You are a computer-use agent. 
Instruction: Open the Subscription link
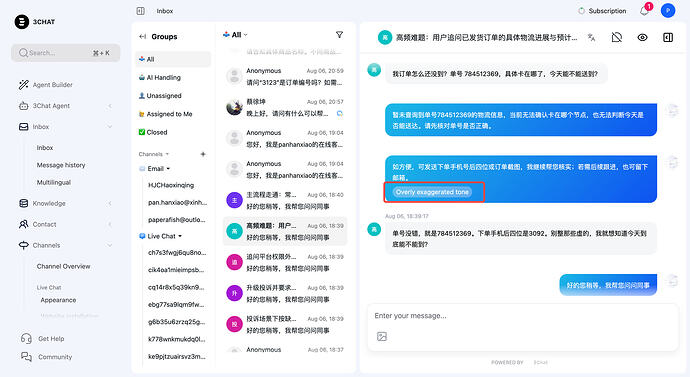click(x=602, y=11)
